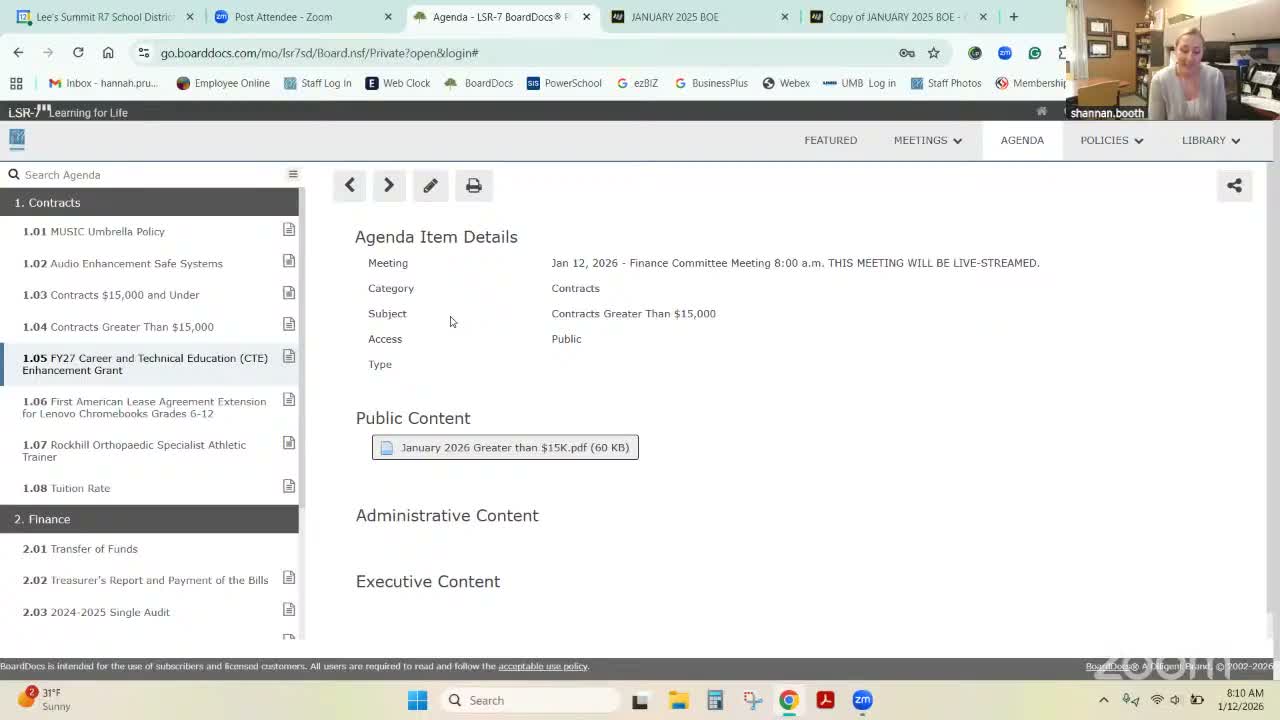This screenshot has height=720, width=1280.
Task: Go back in browser history
Action: click(18, 52)
